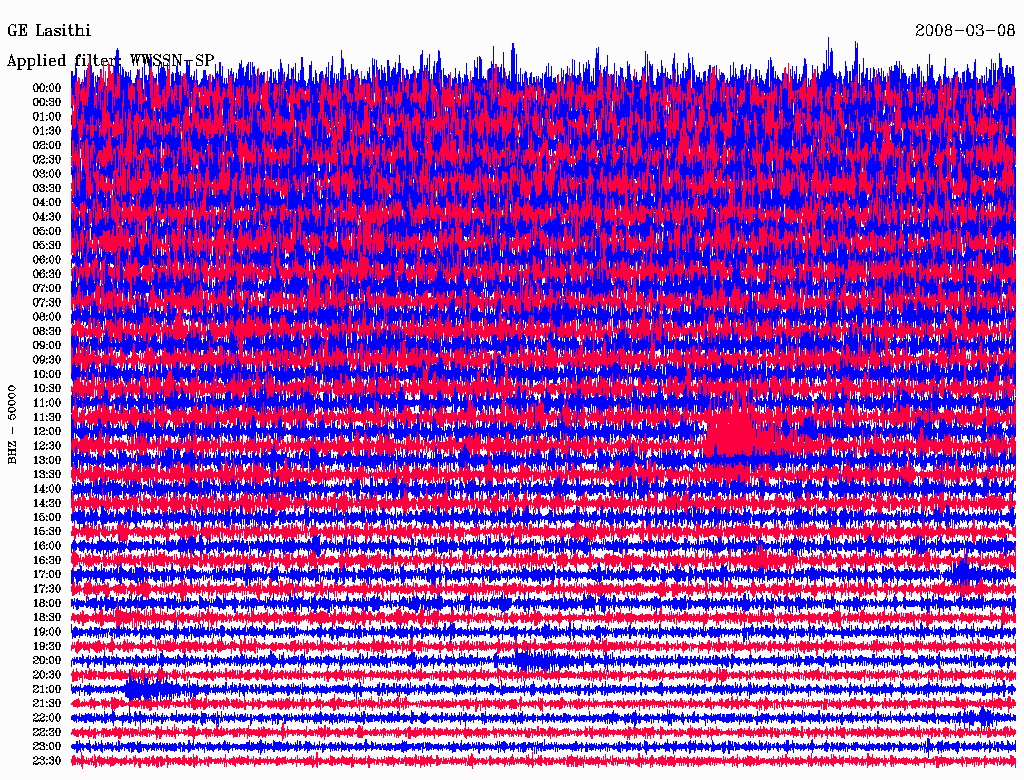Click the Applied filter WWSSN-SP text
The height and width of the screenshot is (780, 1024).
click(x=110, y=61)
